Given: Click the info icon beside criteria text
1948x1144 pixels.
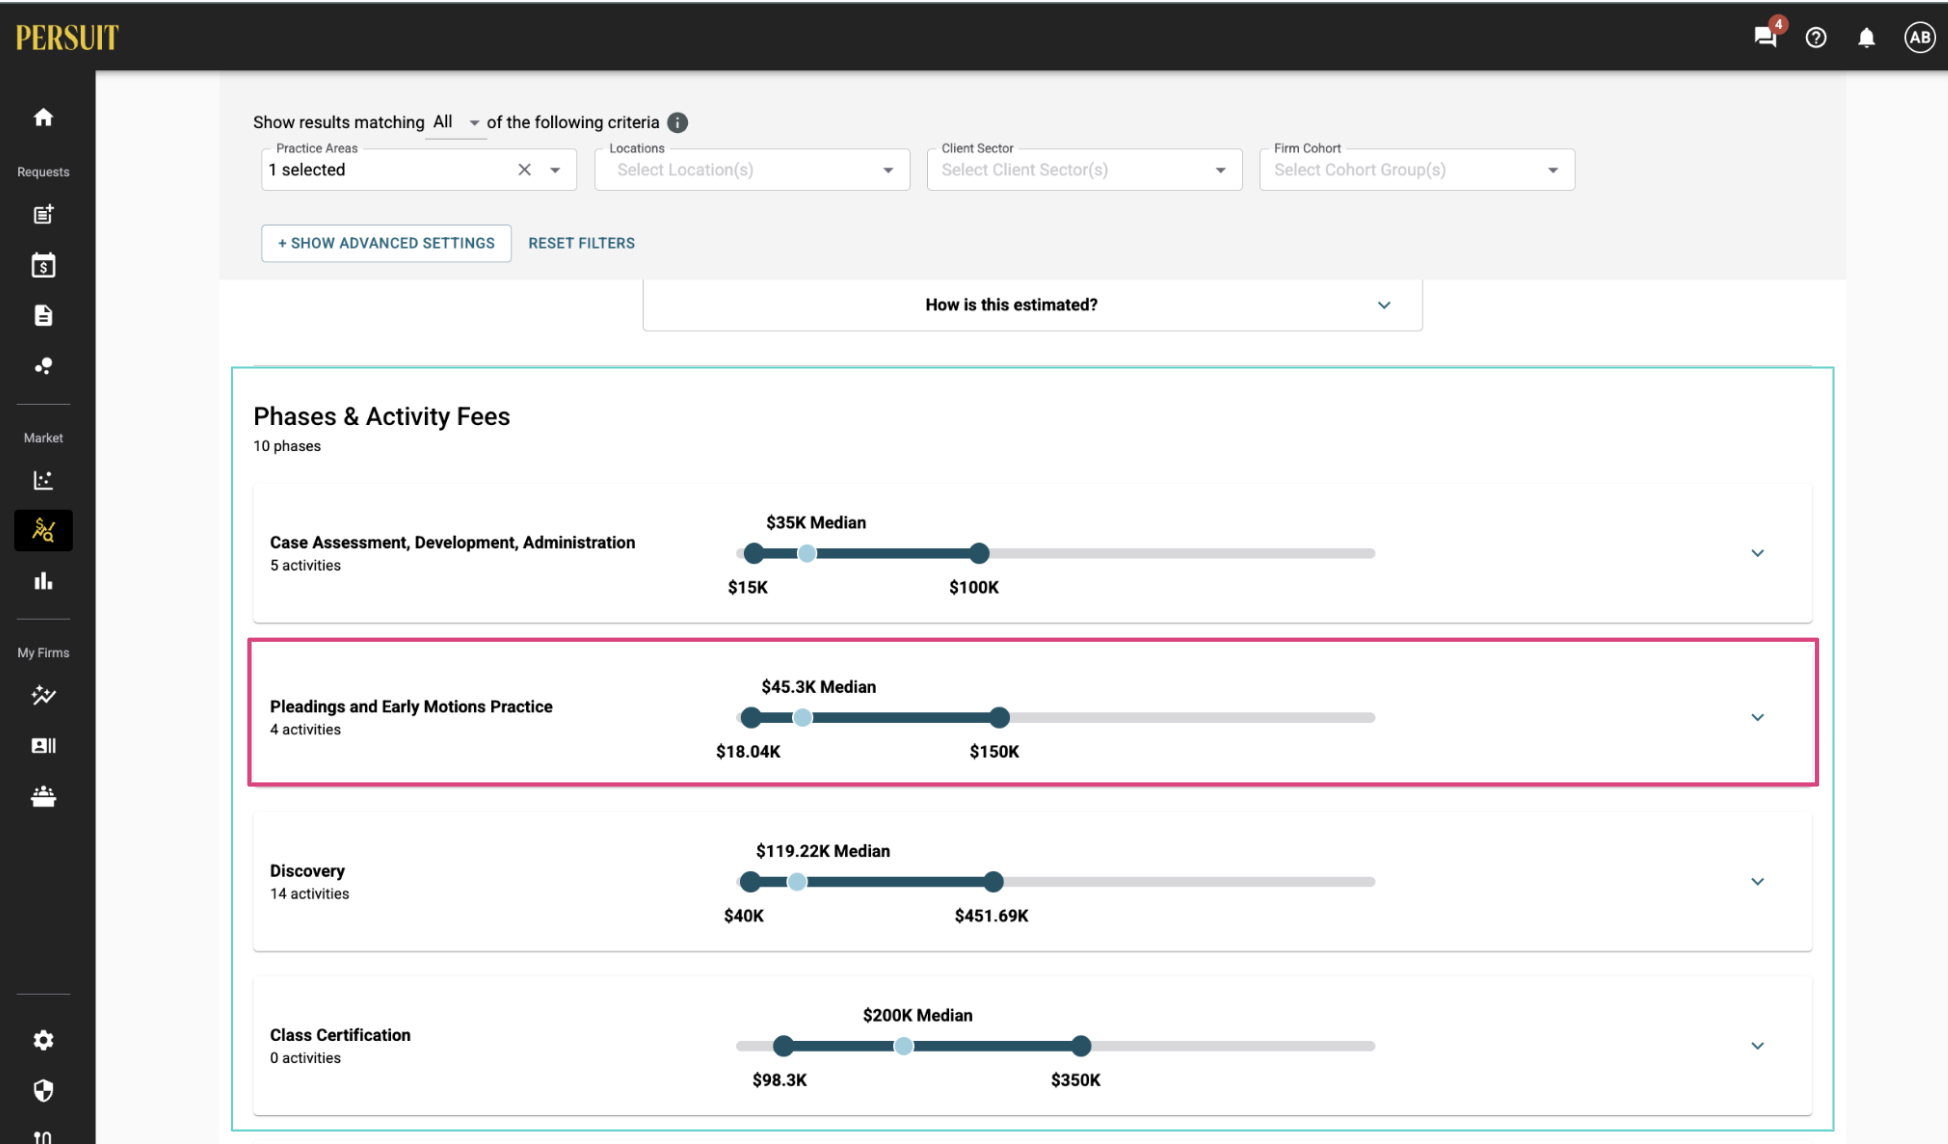Looking at the screenshot, I should point(677,122).
